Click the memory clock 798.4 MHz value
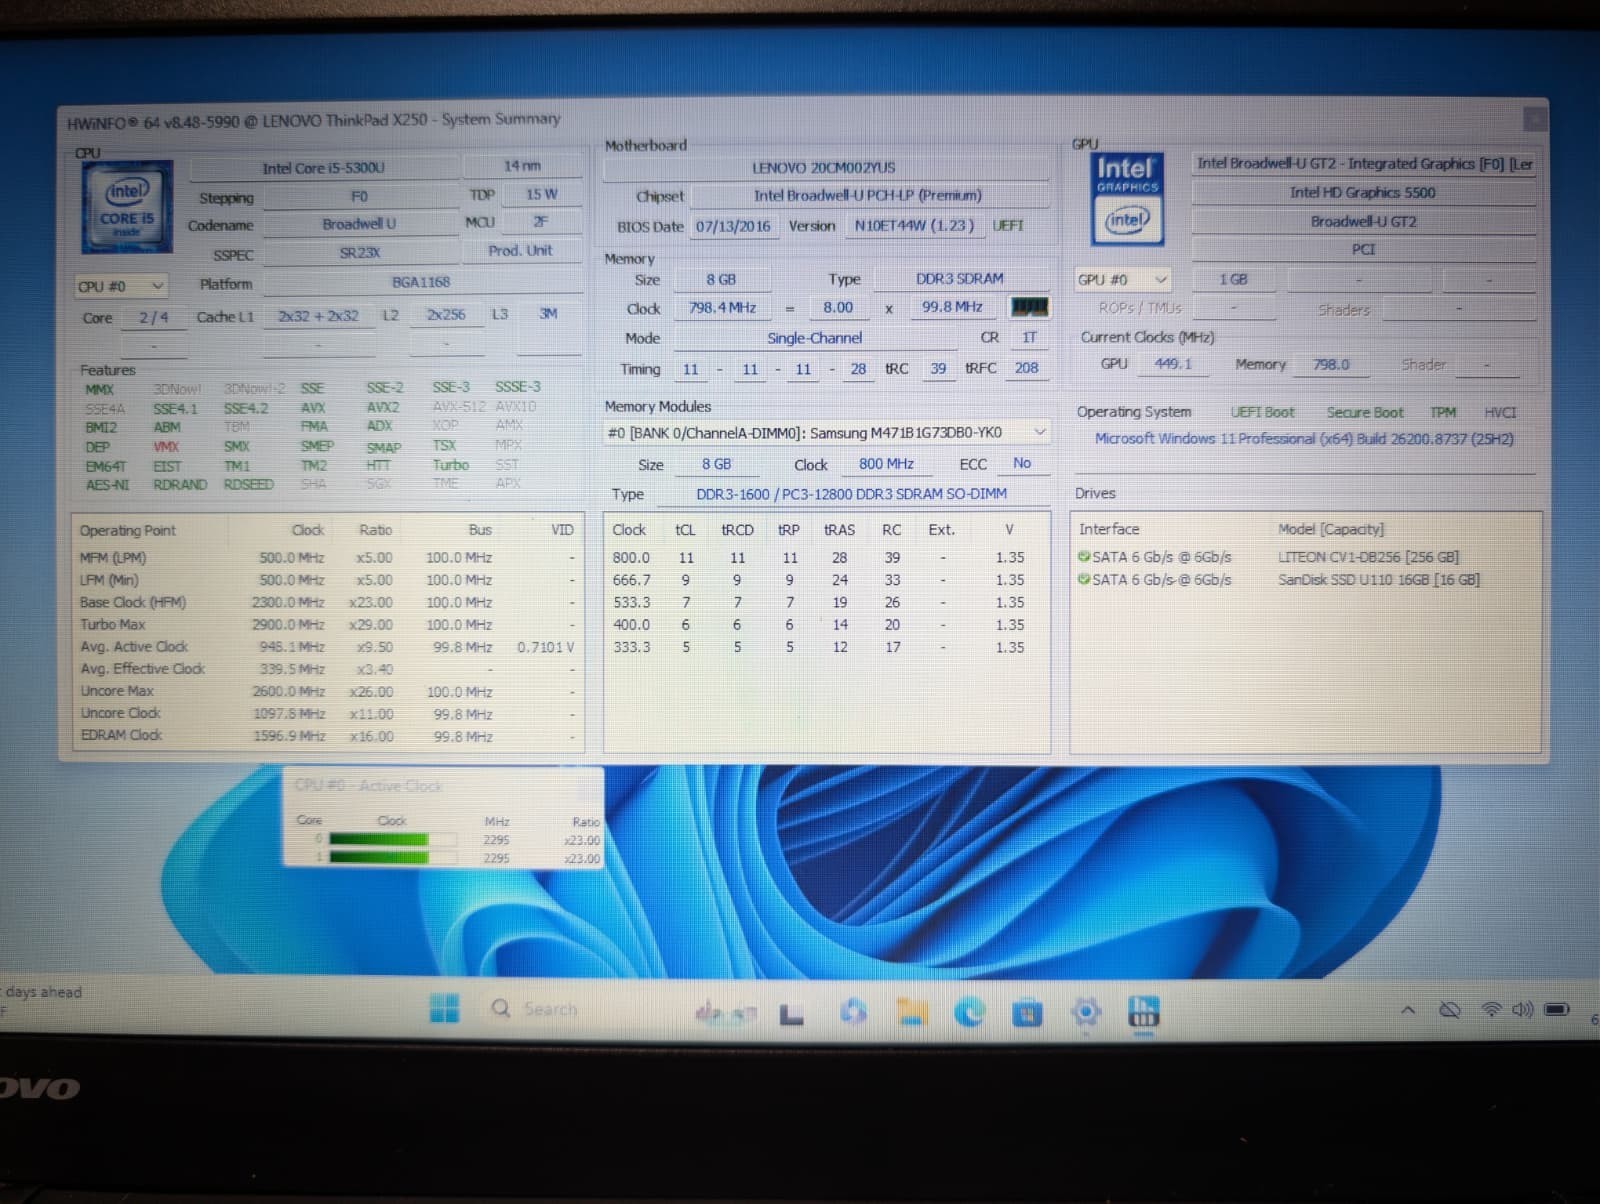Viewport: 1600px width, 1204px height. click(x=722, y=308)
